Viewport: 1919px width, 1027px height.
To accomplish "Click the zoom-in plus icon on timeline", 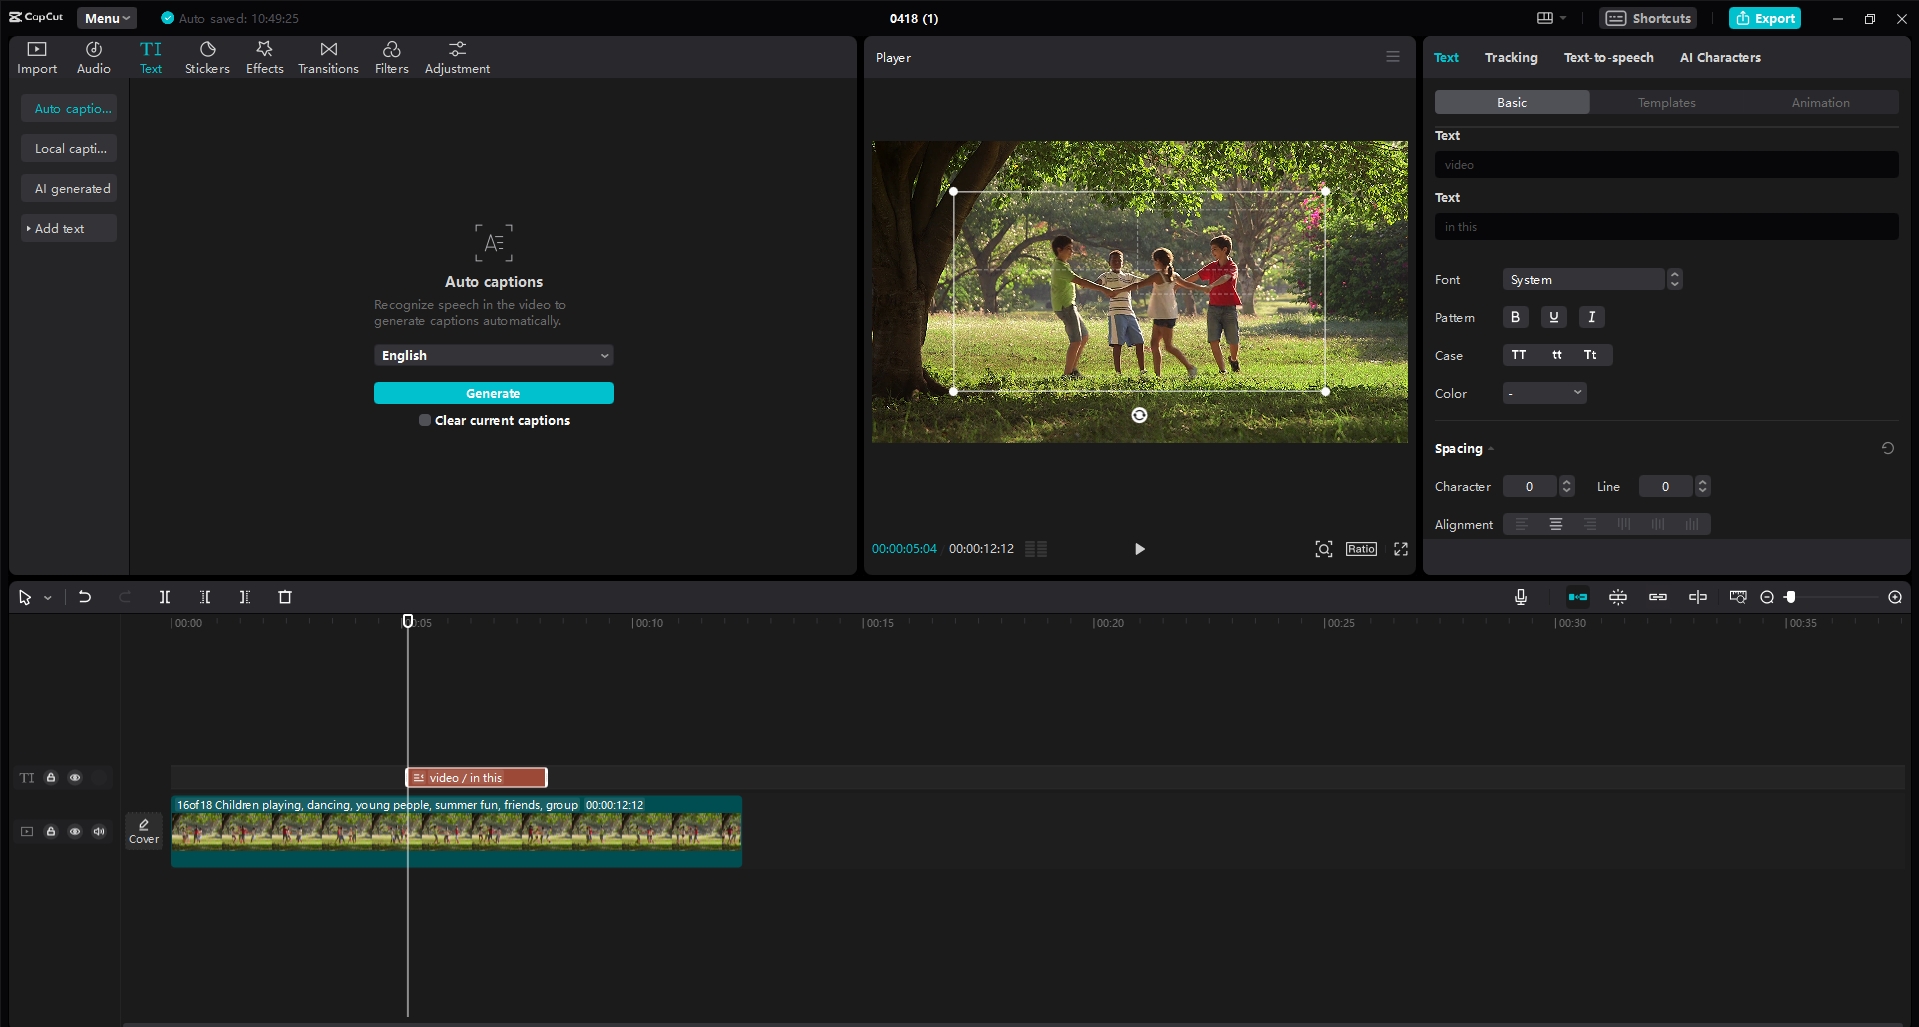I will (1895, 597).
